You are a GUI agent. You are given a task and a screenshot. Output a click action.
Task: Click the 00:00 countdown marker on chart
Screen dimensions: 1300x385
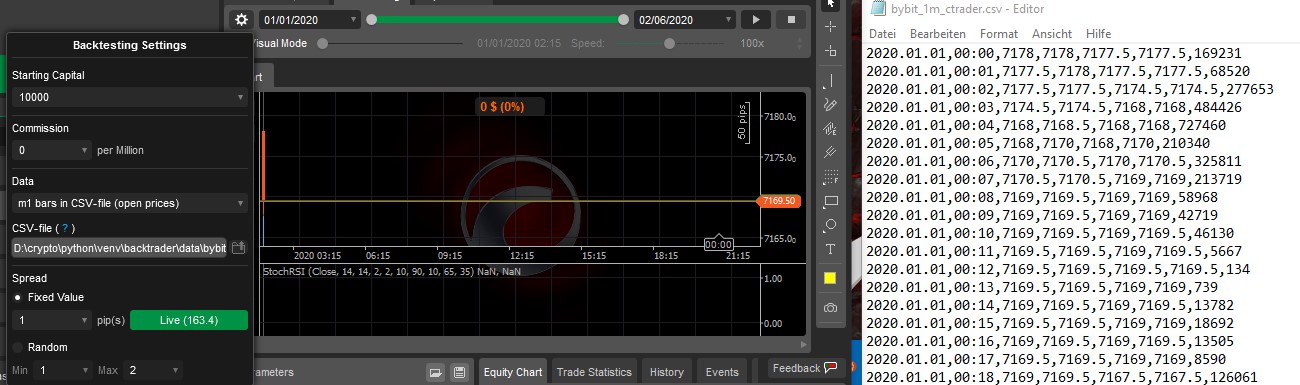[719, 243]
